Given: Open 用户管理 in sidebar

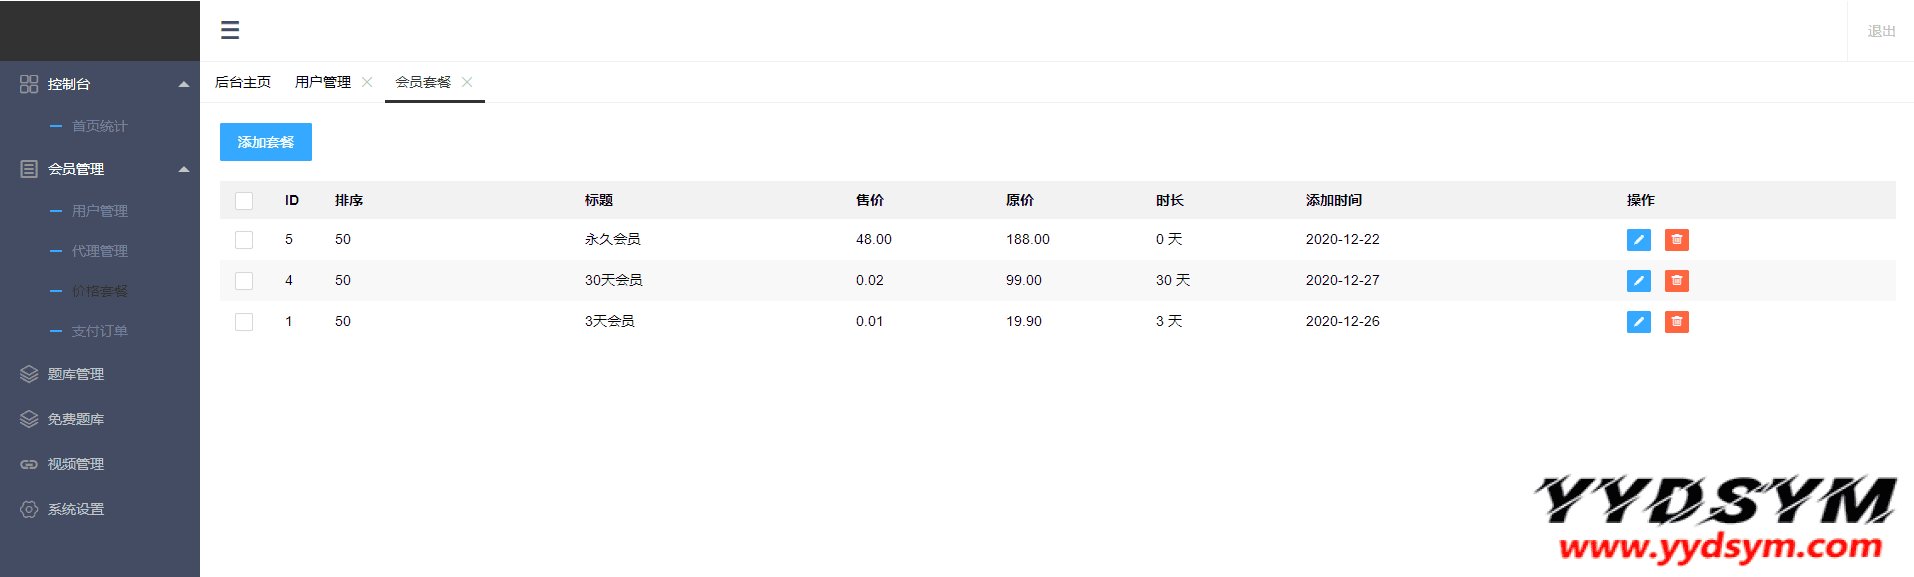Looking at the screenshot, I should click(99, 211).
